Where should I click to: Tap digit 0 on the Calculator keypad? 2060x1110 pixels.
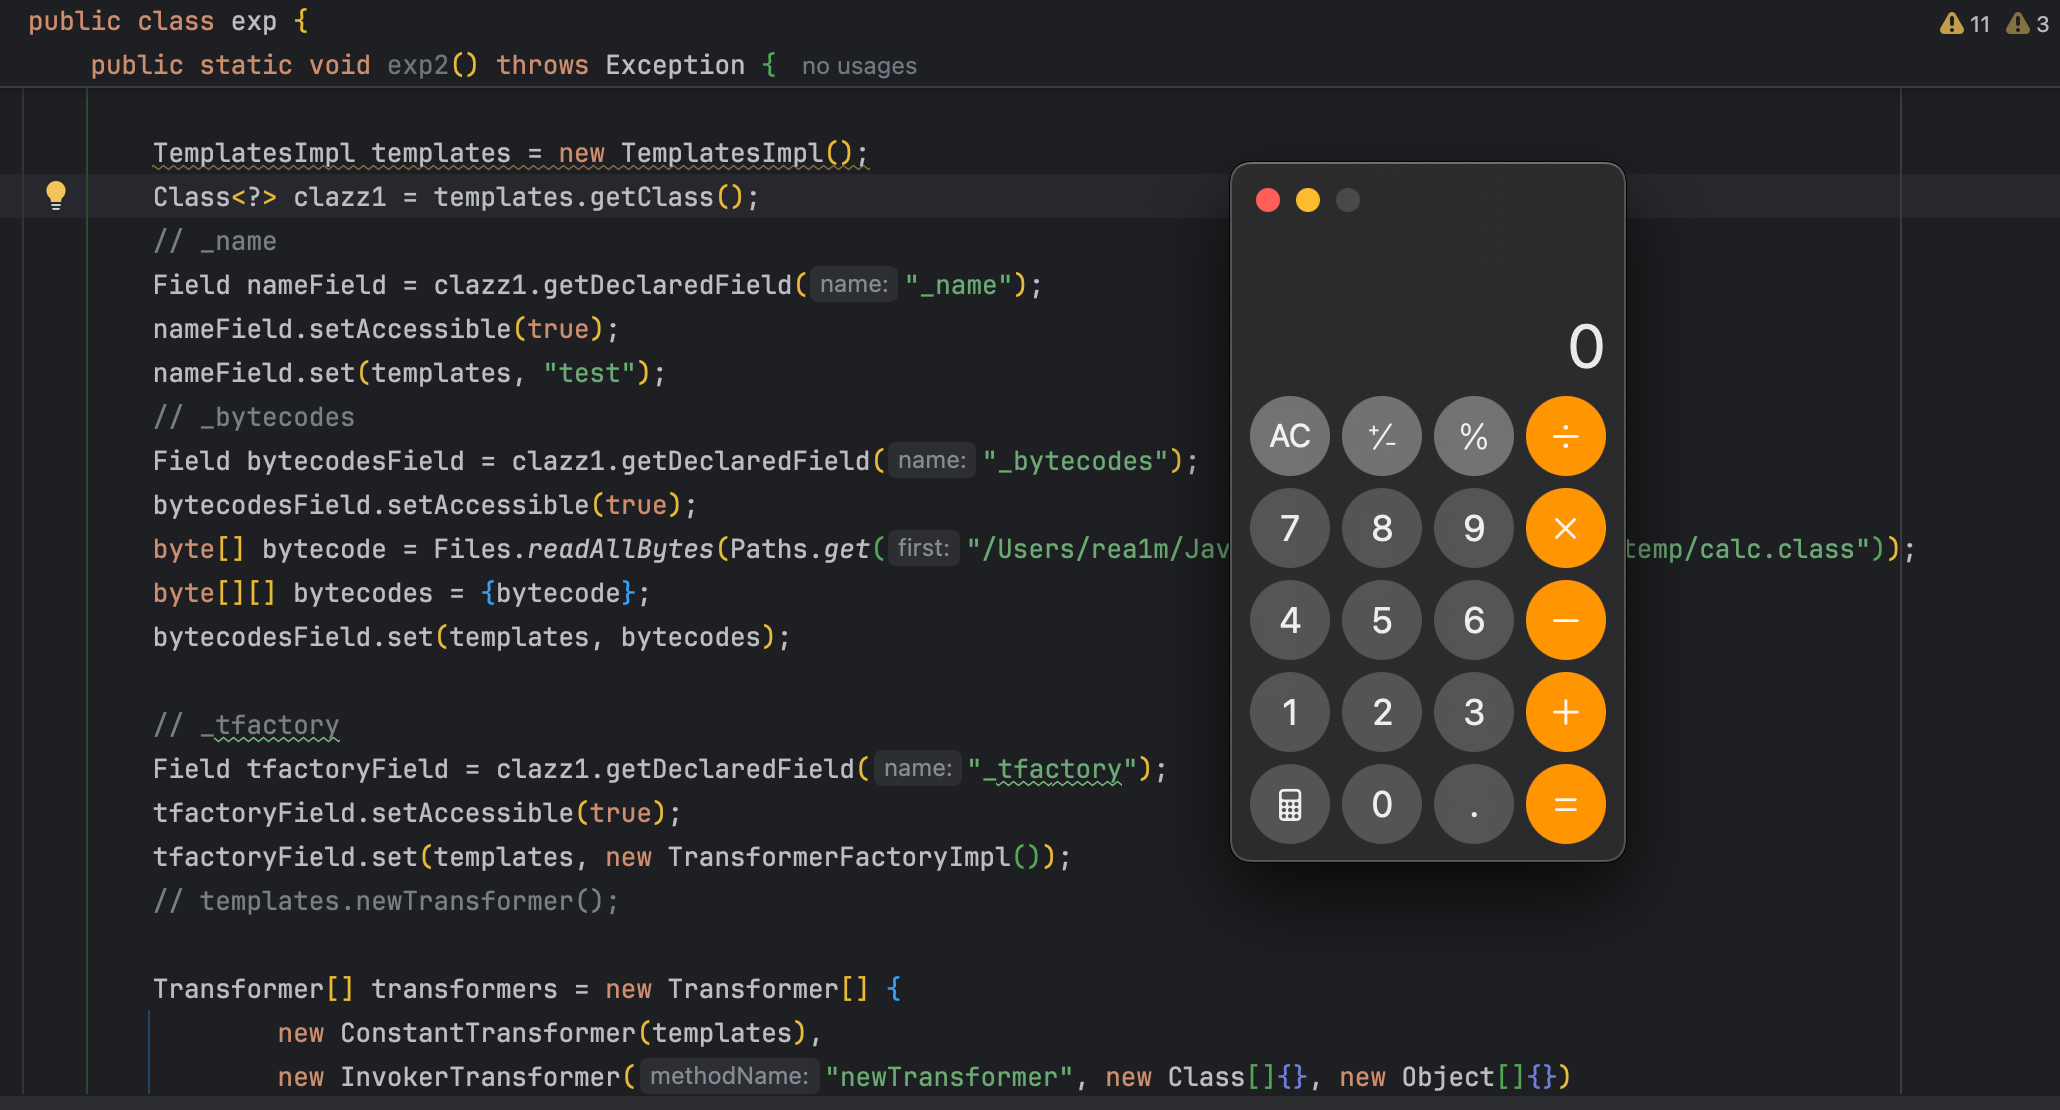click(1382, 804)
